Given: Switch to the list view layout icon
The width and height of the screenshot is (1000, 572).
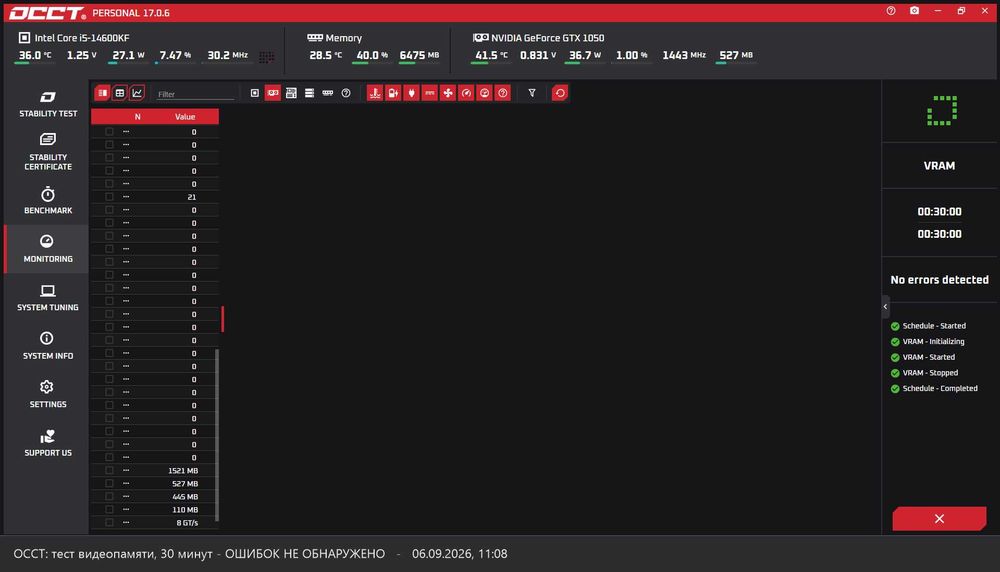Looking at the screenshot, I should [102, 93].
